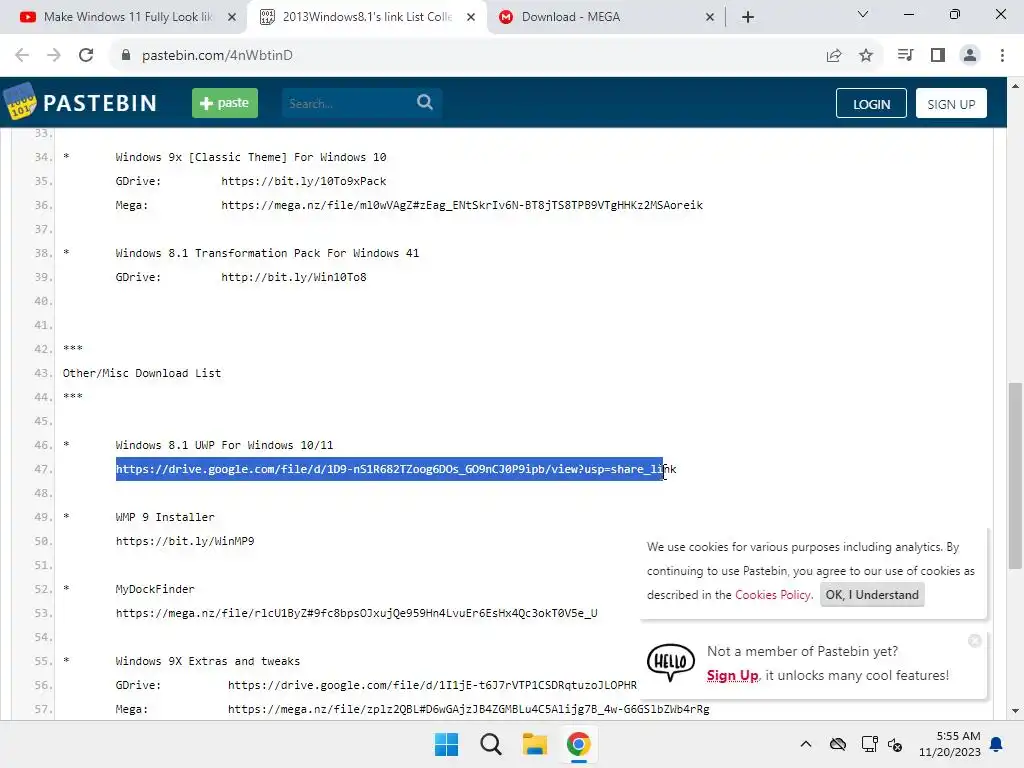
Task: Open File Explorer from taskbar
Action: click(535, 744)
